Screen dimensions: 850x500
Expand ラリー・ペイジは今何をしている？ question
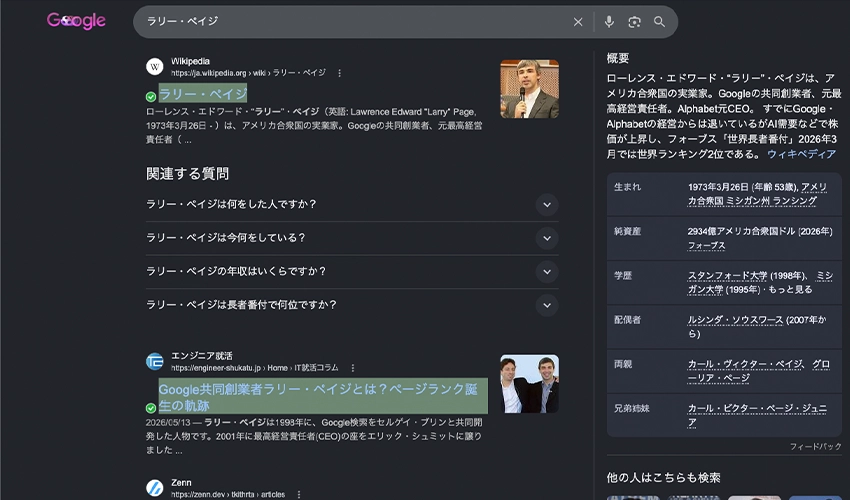pyautogui.click(x=352, y=238)
